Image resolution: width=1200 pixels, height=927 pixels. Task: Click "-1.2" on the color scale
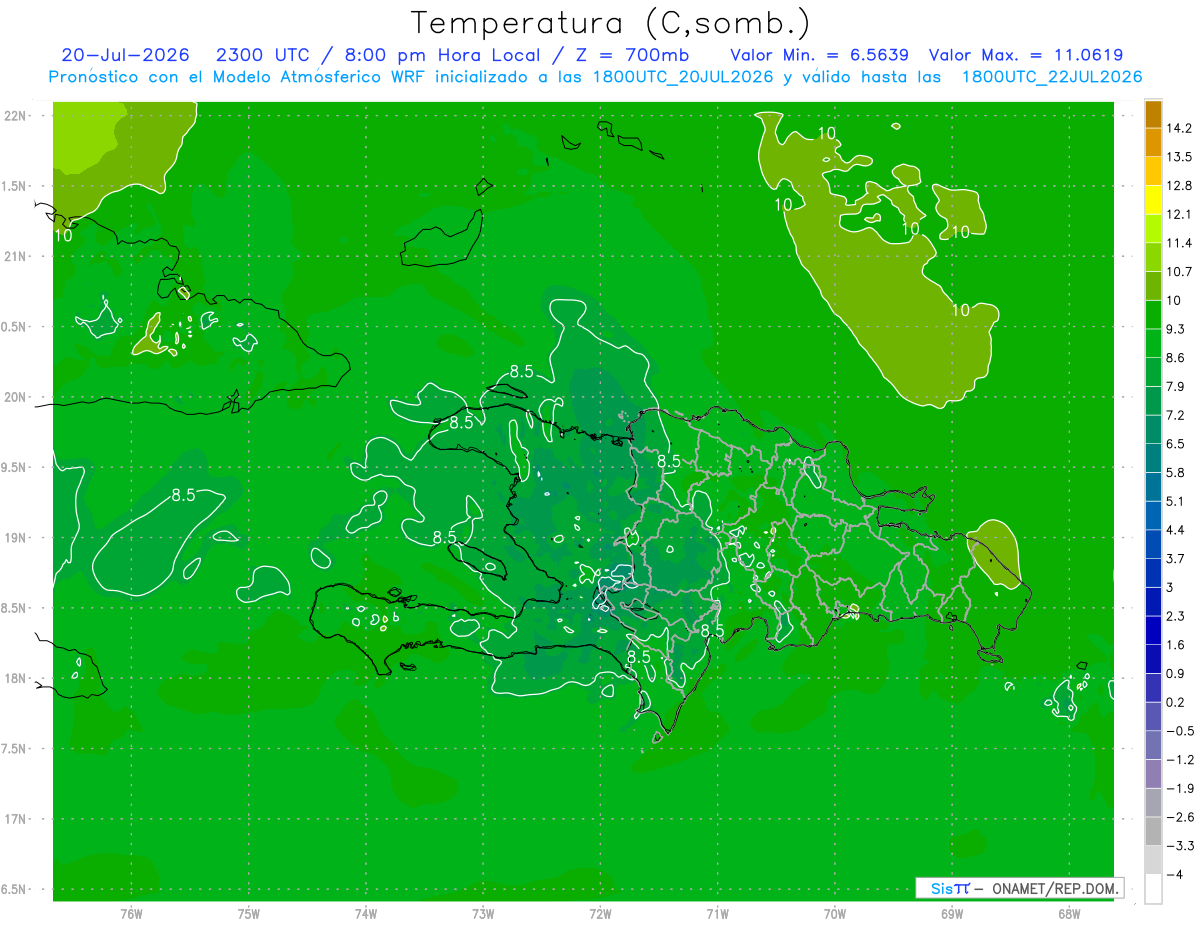(1180, 759)
